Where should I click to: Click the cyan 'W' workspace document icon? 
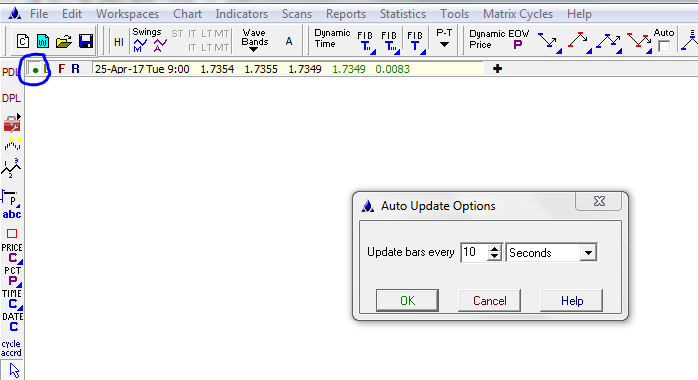coord(43,41)
